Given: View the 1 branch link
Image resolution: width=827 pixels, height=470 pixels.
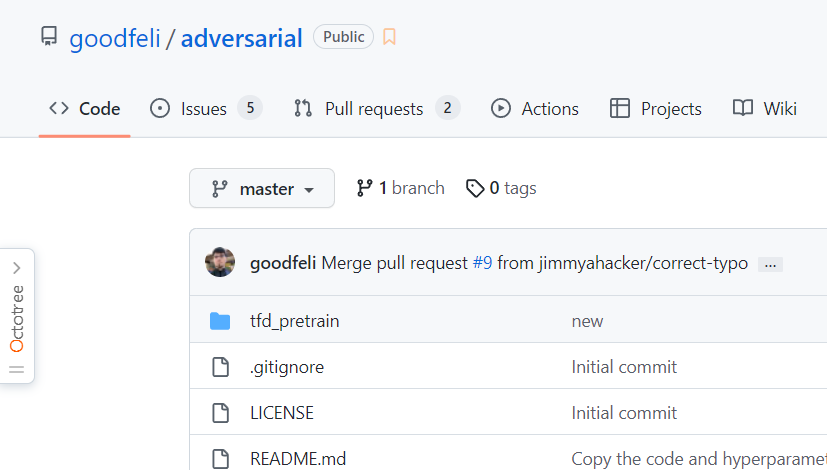Looking at the screenshot, I should pos(401,188).
